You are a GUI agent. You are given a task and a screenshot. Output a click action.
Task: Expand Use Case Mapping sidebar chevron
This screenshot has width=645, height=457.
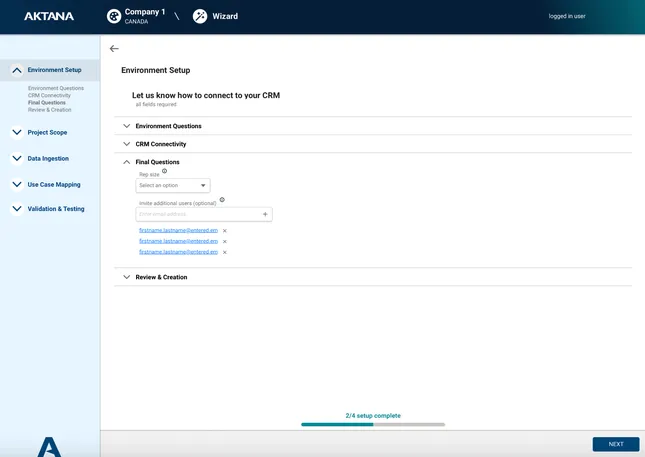click(17, 185)
